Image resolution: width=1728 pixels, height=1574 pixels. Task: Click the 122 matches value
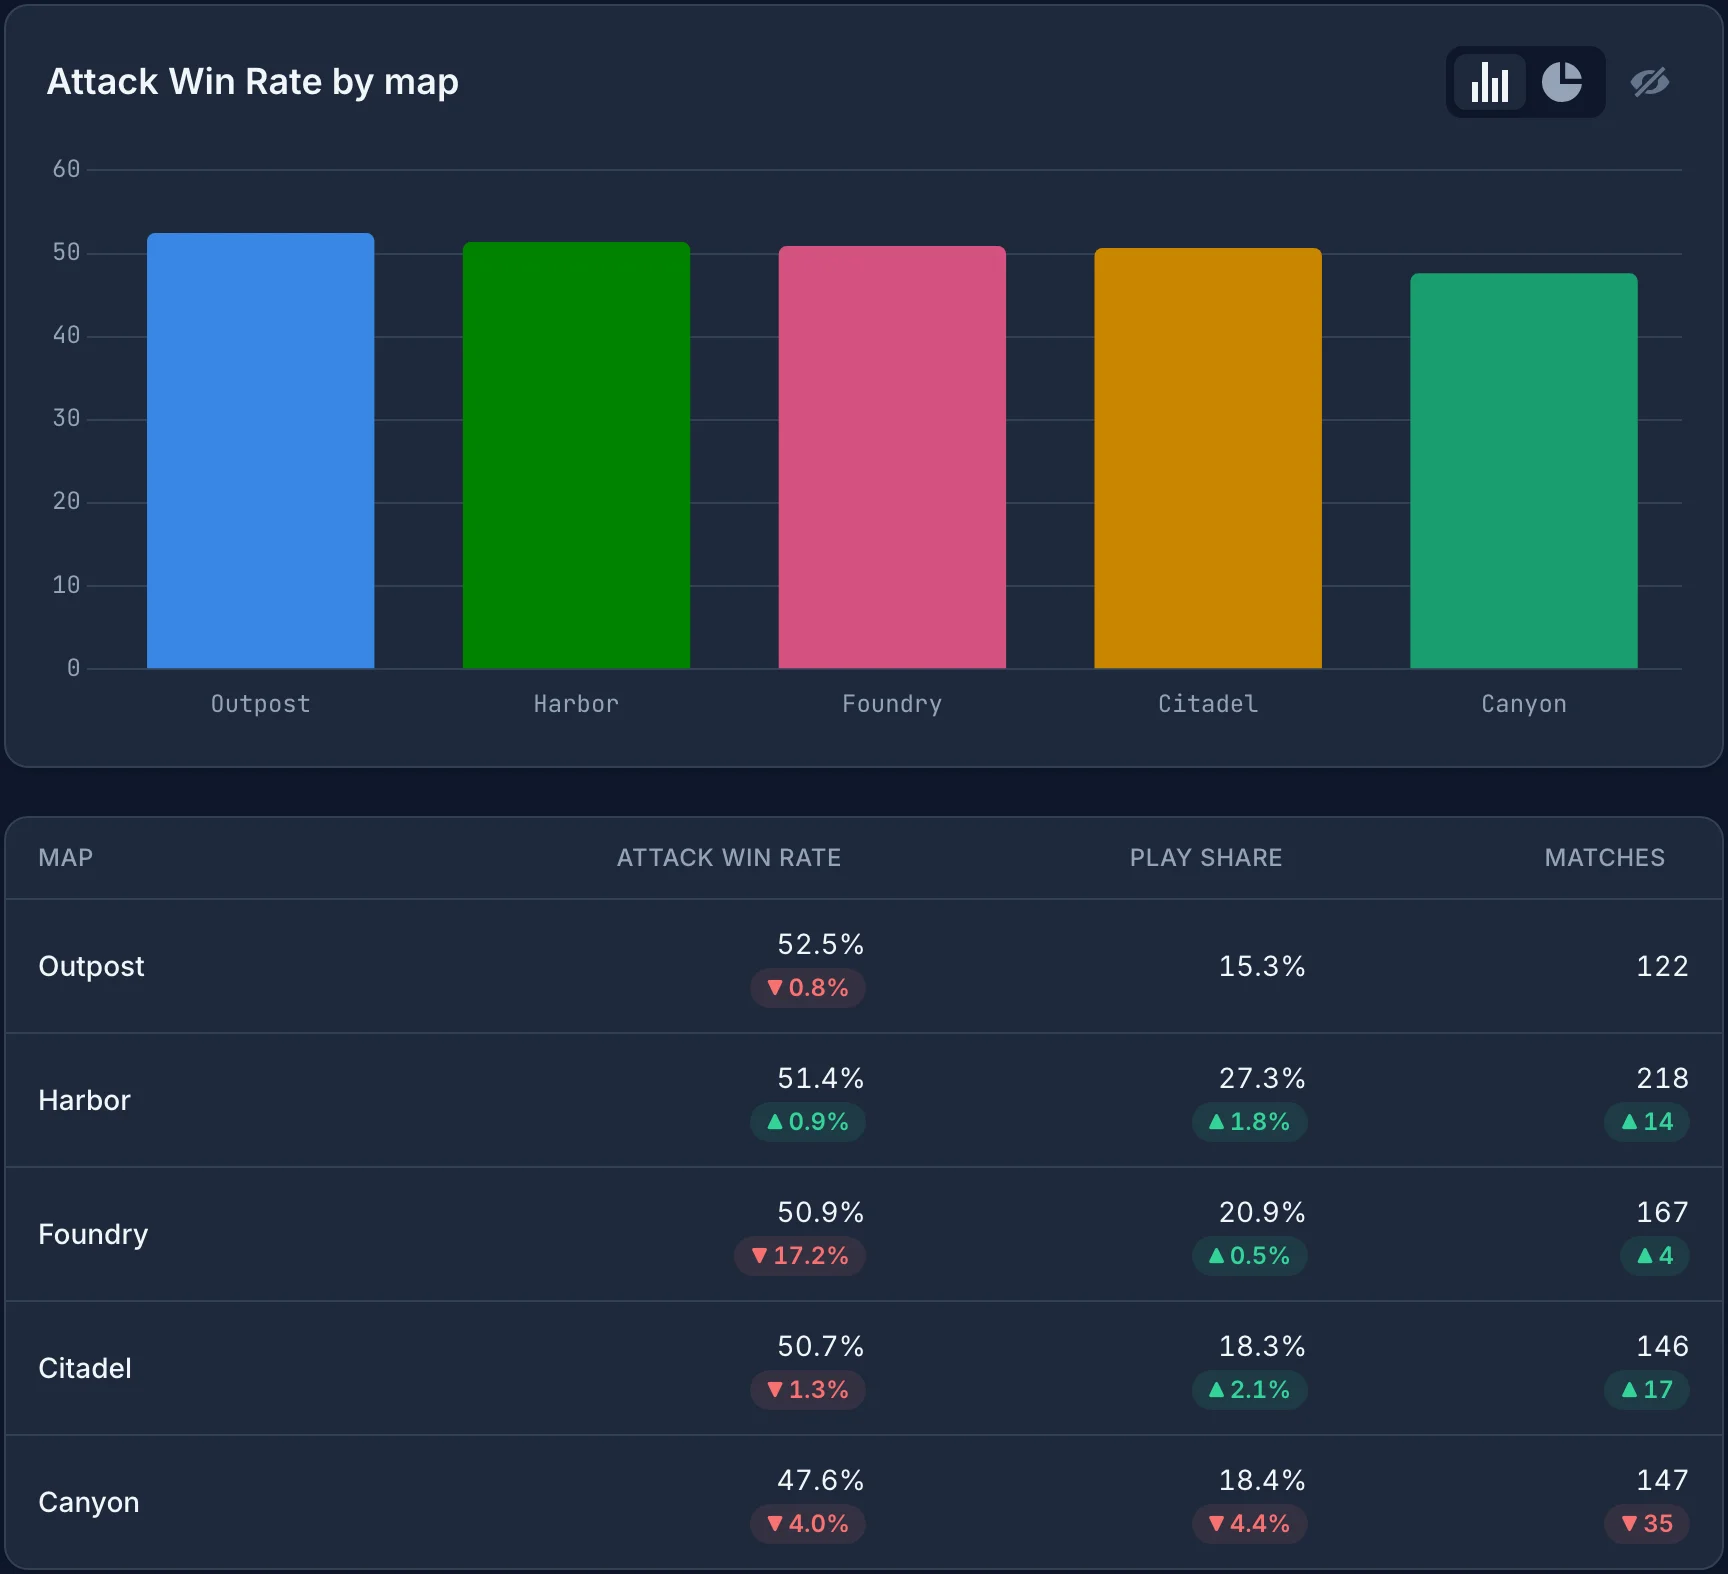(x=1662, y=967)
